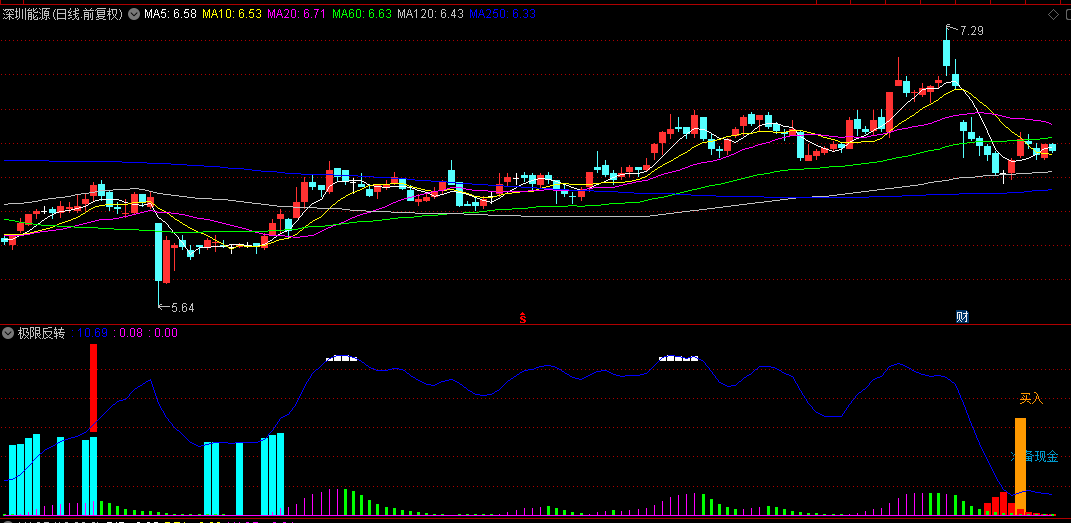The image size is (1071, 523).
Task: Click the tall red reversal signal bar
Action: coord(94,388)
